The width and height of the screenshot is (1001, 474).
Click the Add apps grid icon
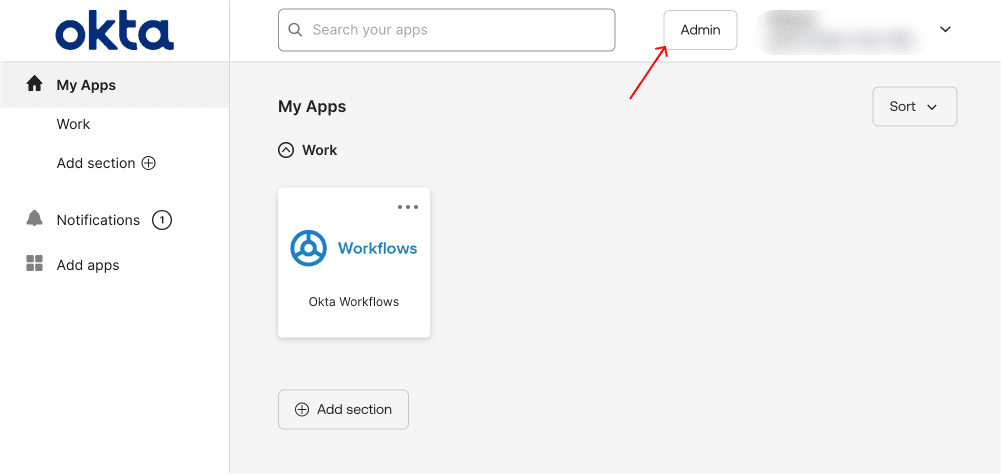tap(34, 264)
